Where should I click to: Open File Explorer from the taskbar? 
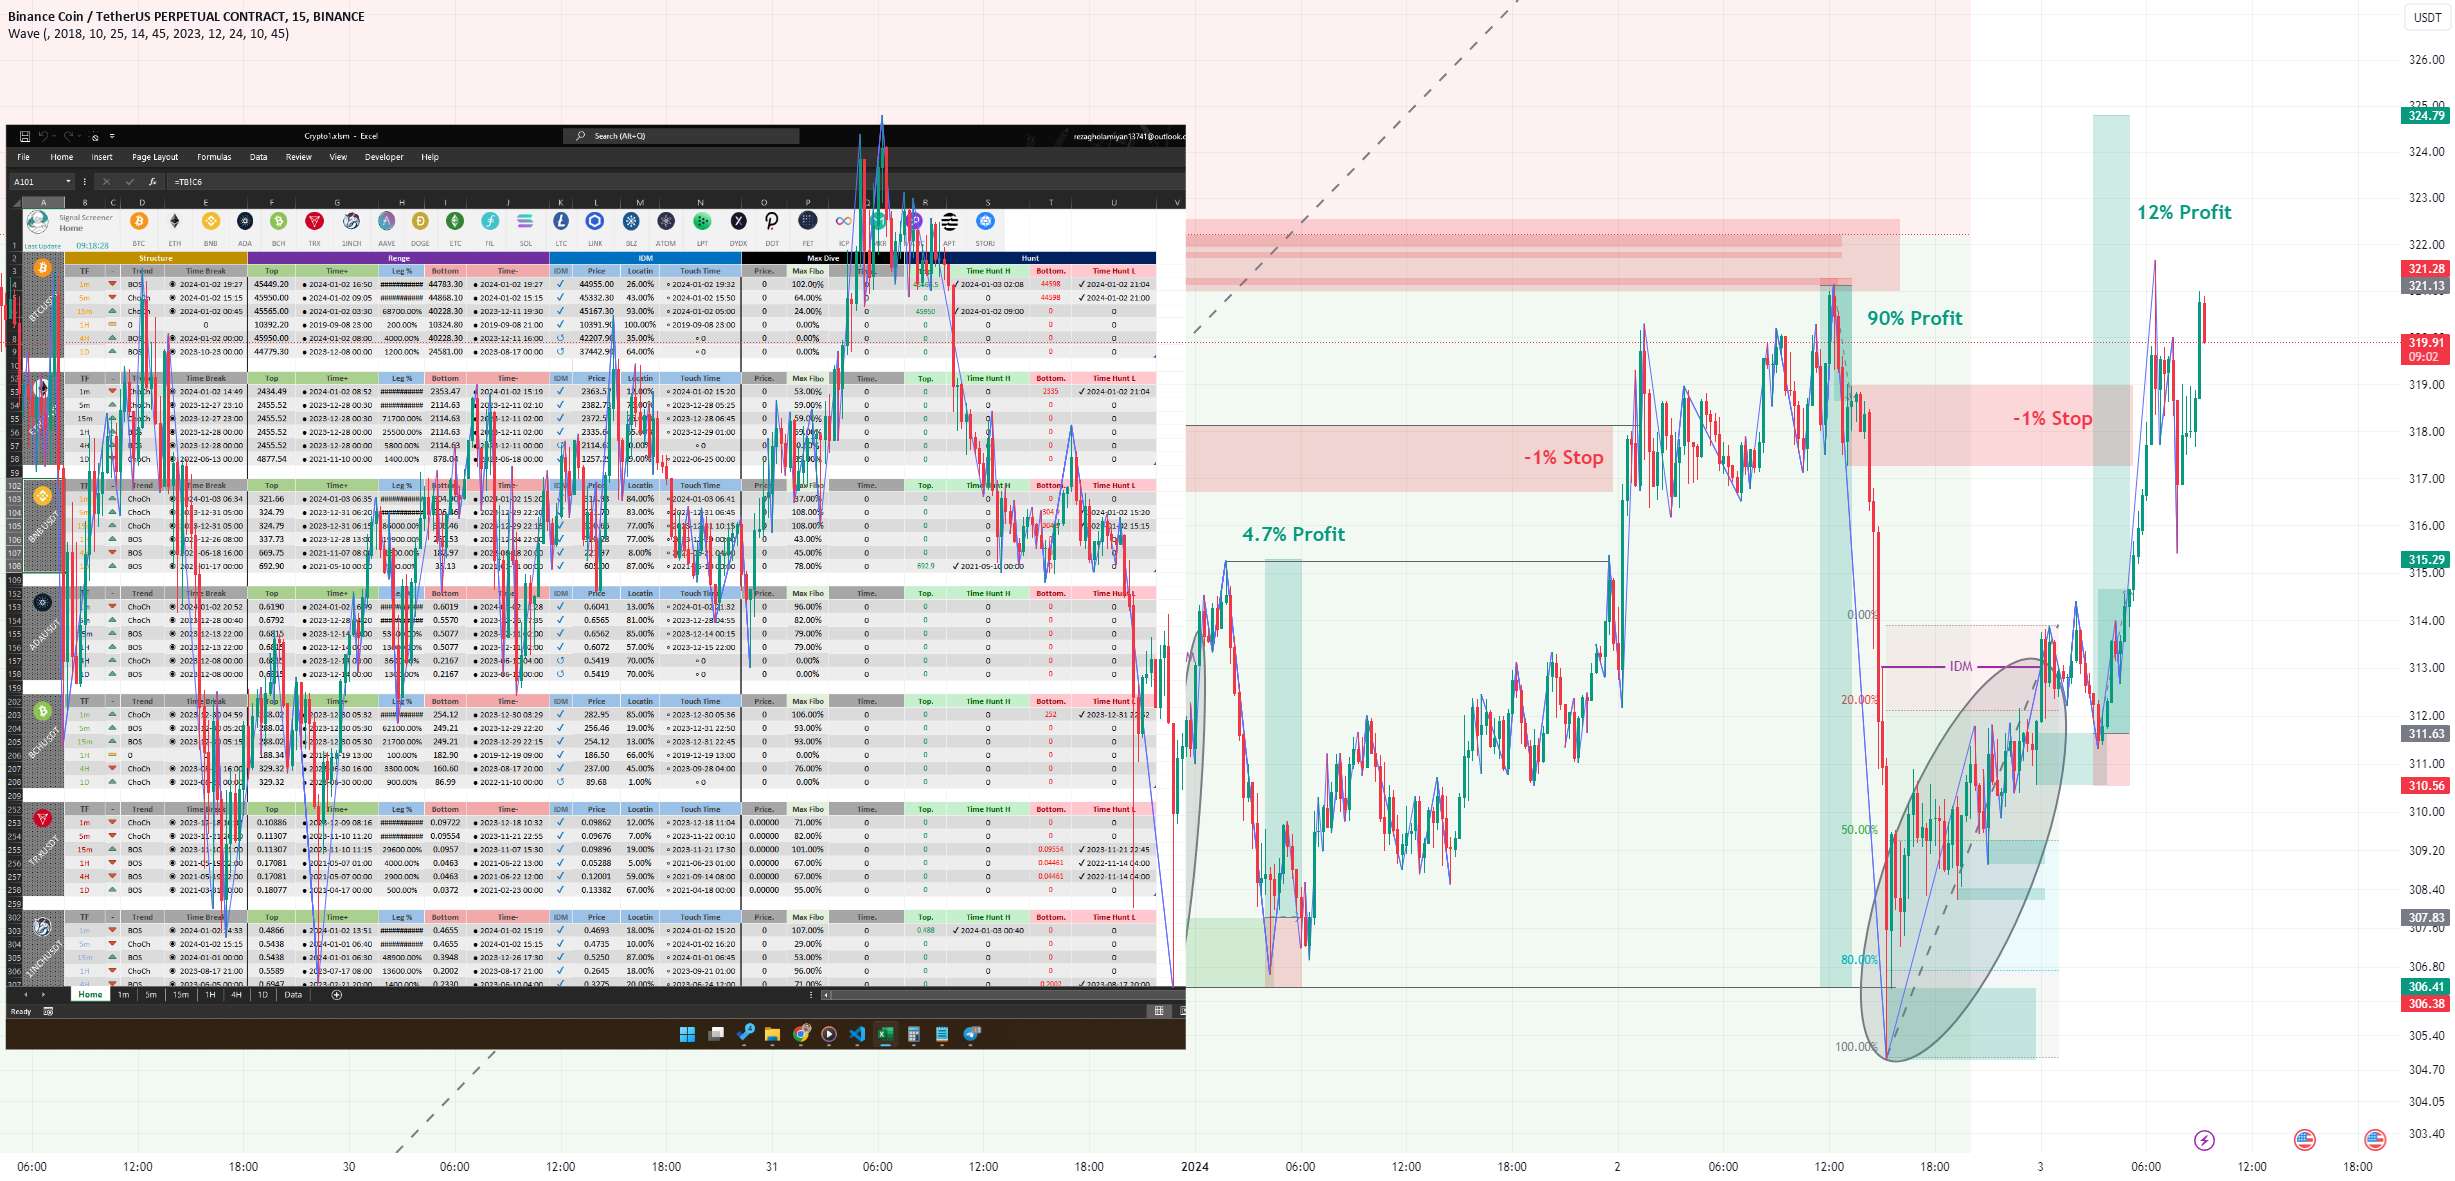(772, 1035)
